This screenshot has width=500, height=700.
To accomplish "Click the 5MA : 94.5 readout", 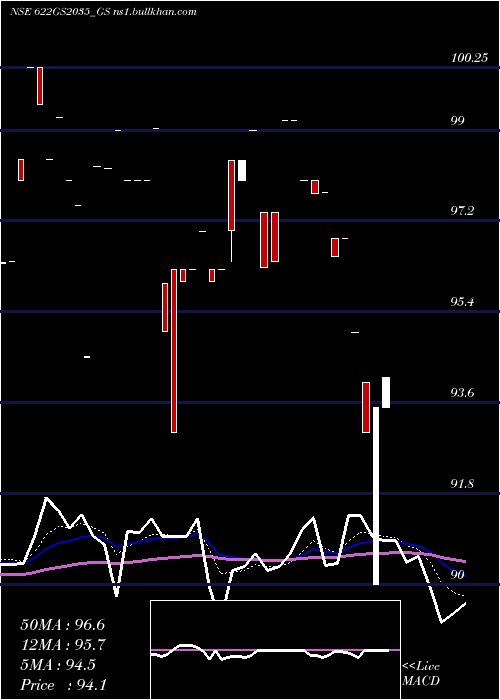I will (x=58, y=665).
